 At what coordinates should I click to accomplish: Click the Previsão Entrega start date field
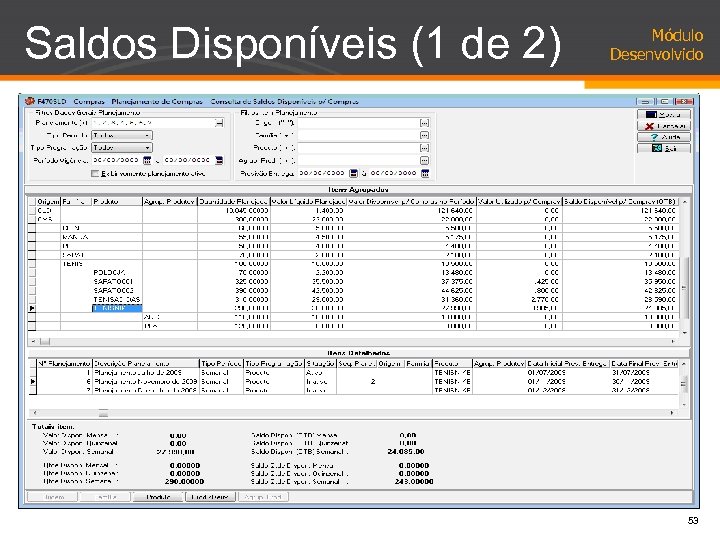[x=323, y=173]
